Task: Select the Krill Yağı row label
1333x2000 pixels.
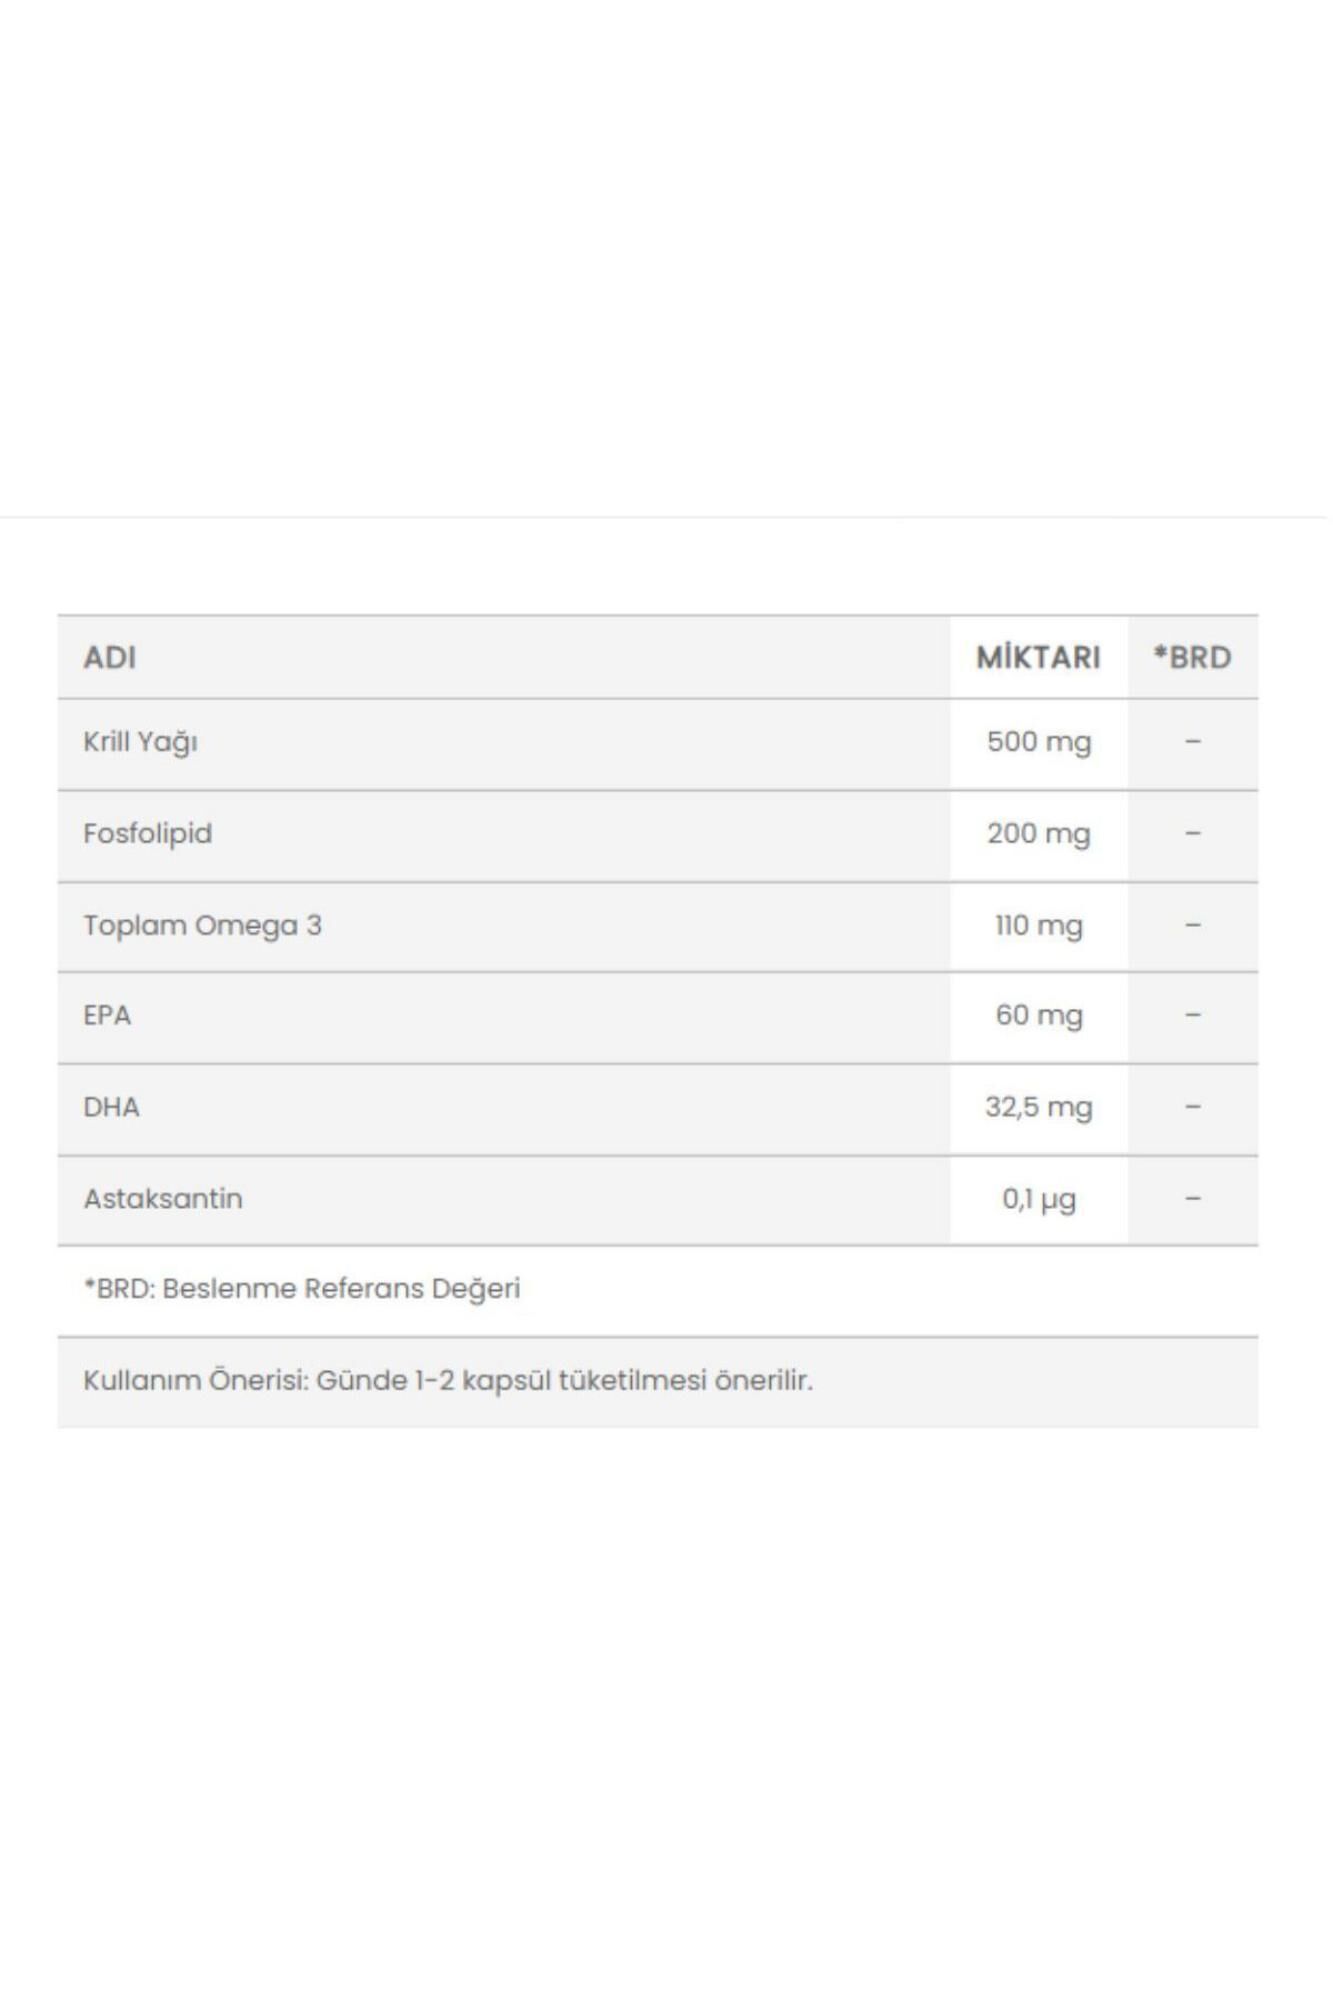Action: (140, 742)
